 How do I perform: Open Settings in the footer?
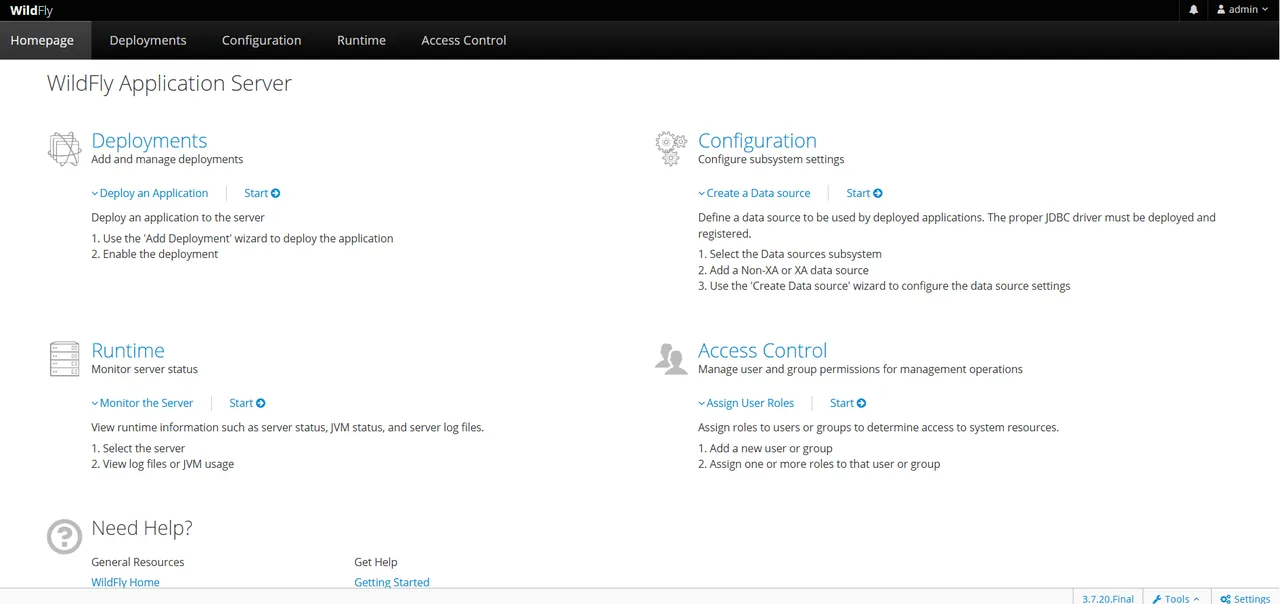pos(1245,598)
